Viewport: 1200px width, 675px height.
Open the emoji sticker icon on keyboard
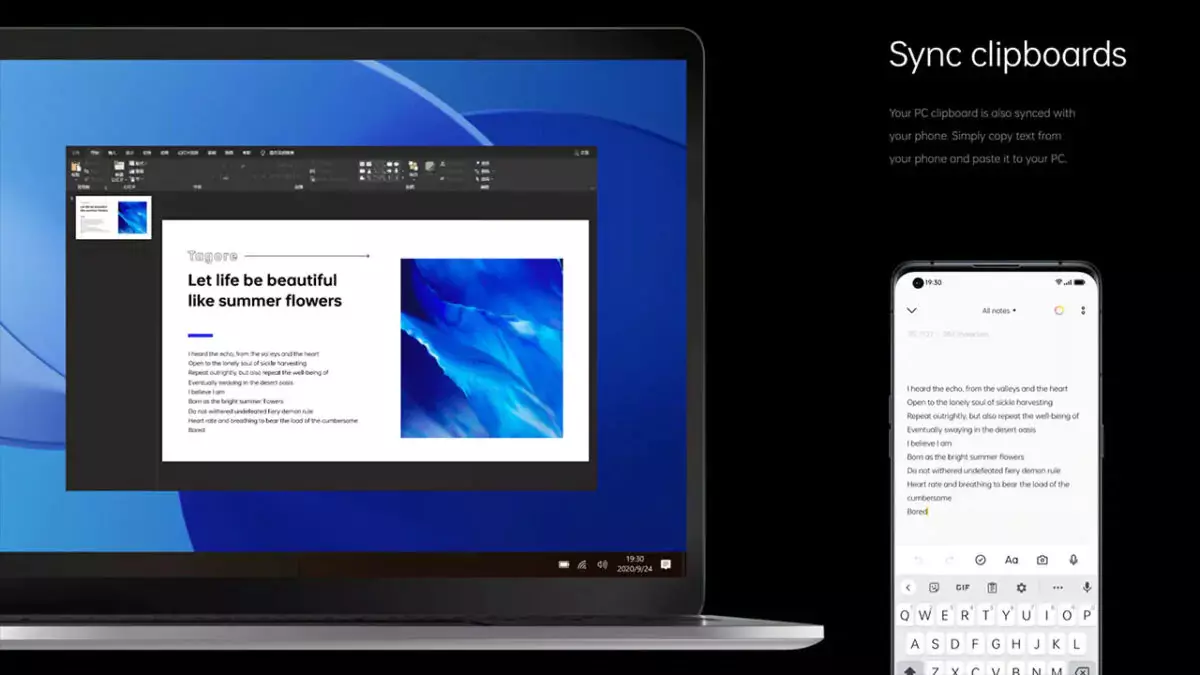(x=934, y=588)
